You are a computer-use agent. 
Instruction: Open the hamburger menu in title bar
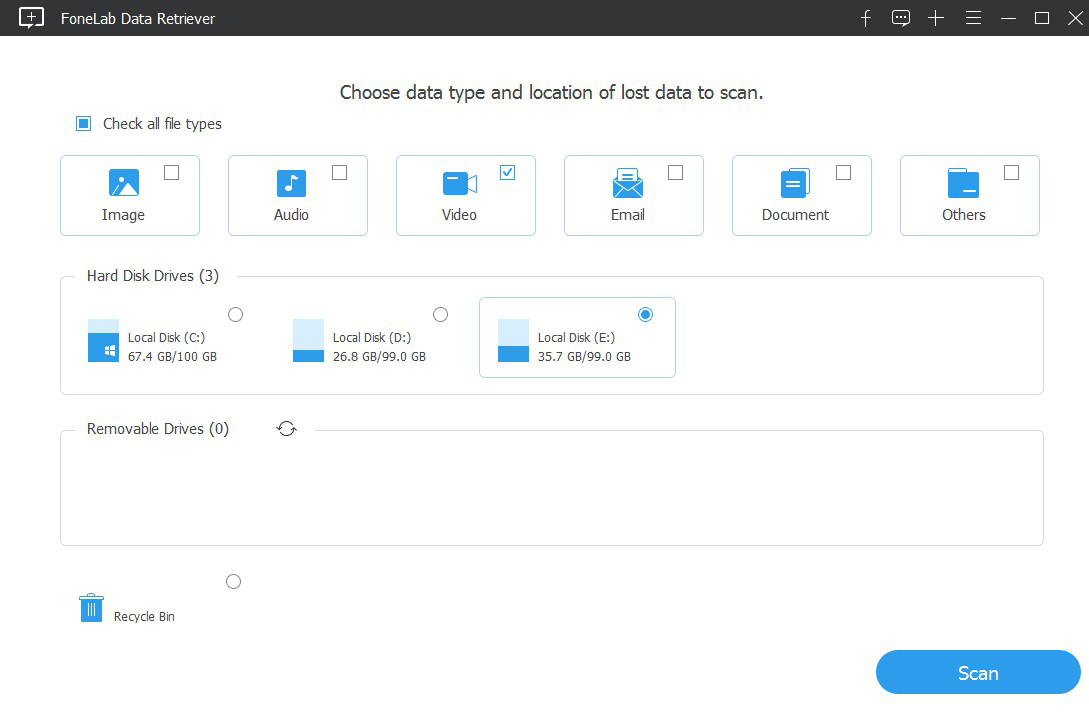[973, 18]
